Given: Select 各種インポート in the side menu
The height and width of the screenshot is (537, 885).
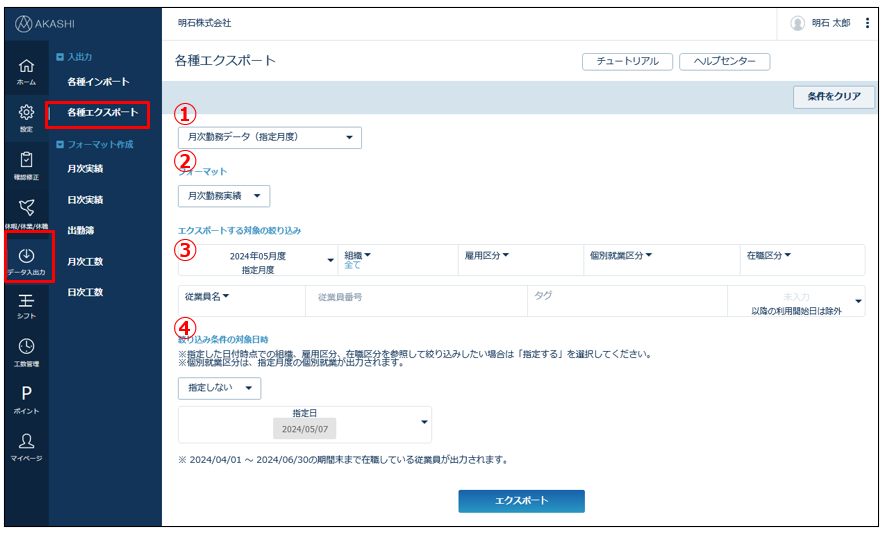Looking at the screenshot, I should [x=99, y=81].
